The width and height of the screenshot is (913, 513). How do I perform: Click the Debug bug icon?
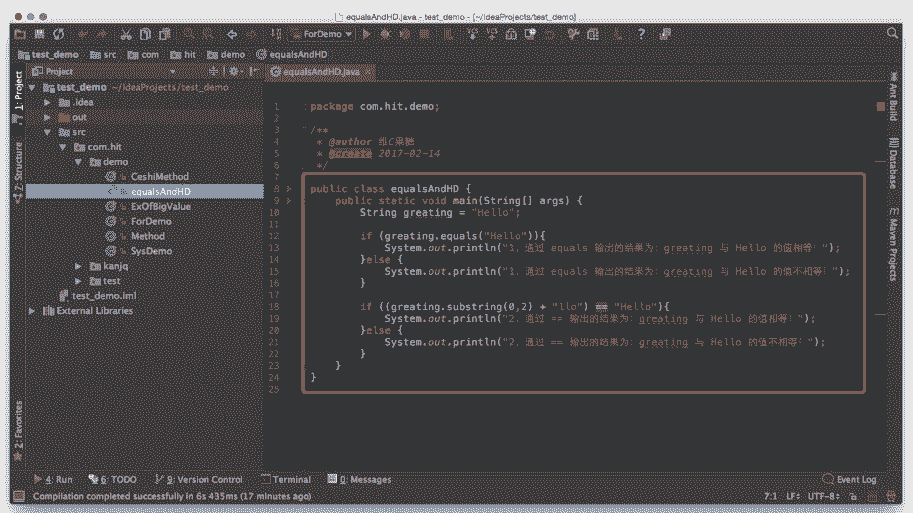pyautogui.click(x=385, y=34)
